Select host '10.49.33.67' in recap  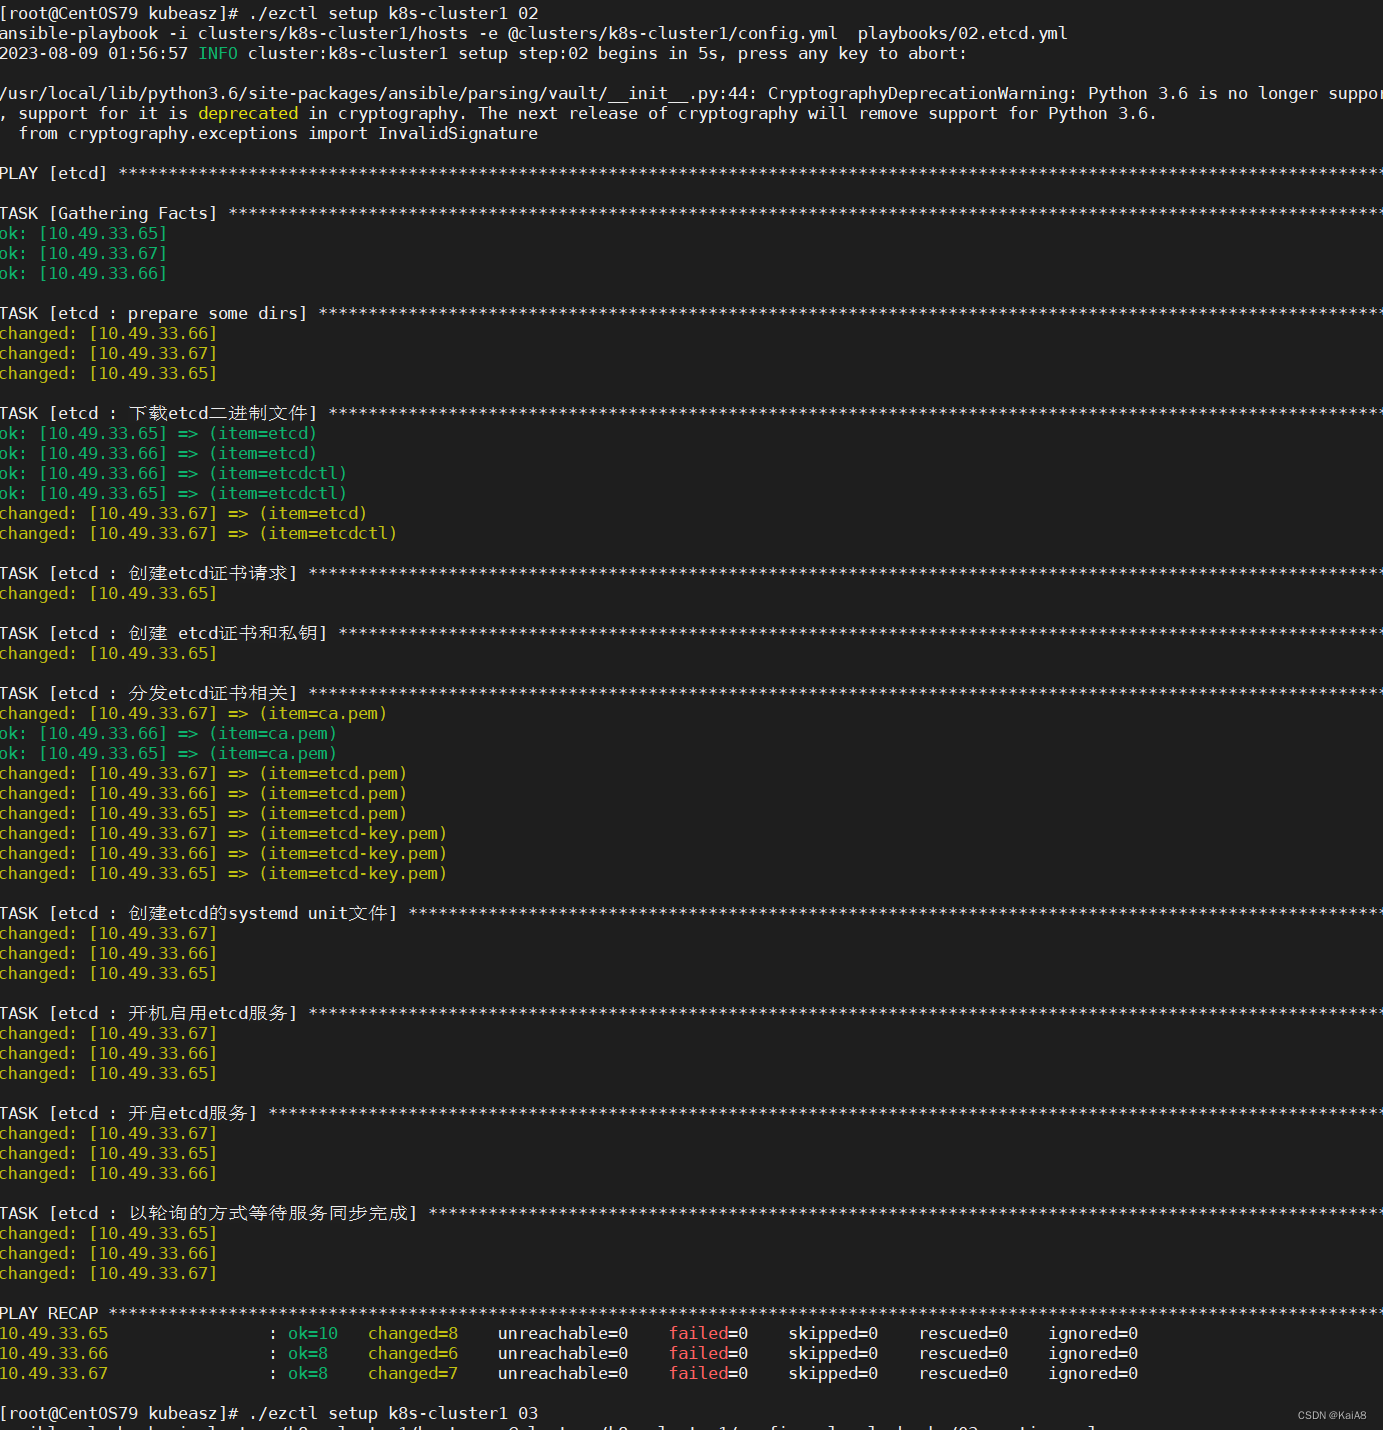[x=54, y=1373]
